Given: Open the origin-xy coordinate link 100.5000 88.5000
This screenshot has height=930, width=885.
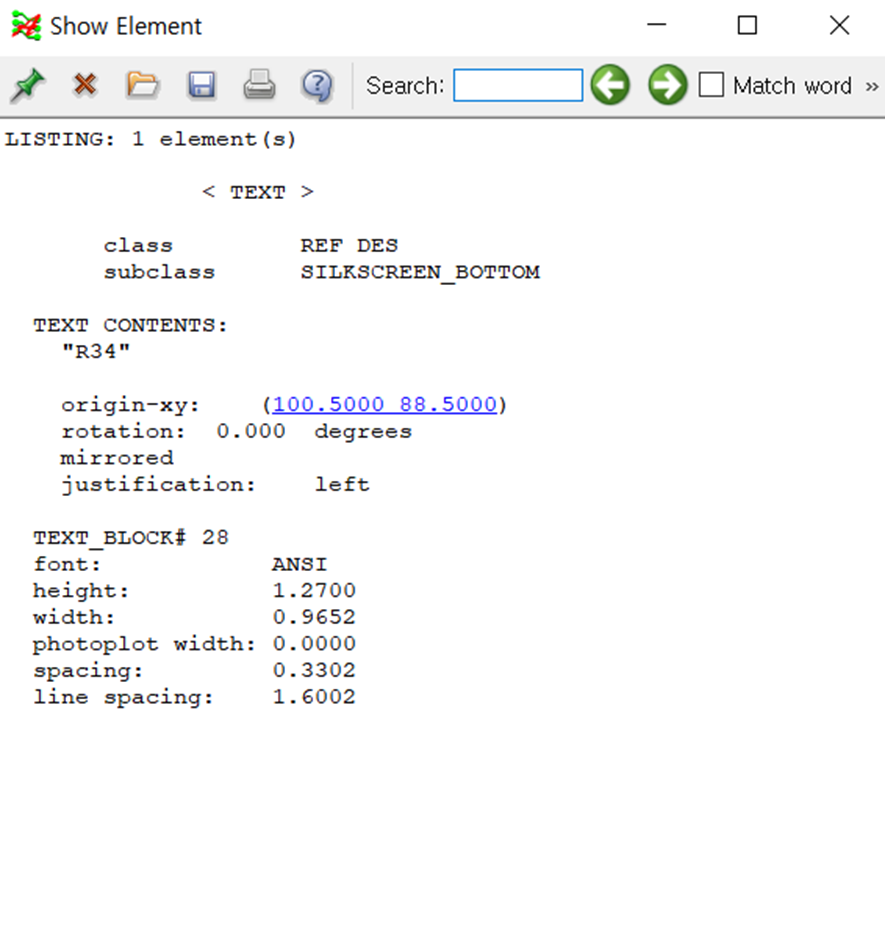Looking at the screenshot, I should (x=384, y=405).
